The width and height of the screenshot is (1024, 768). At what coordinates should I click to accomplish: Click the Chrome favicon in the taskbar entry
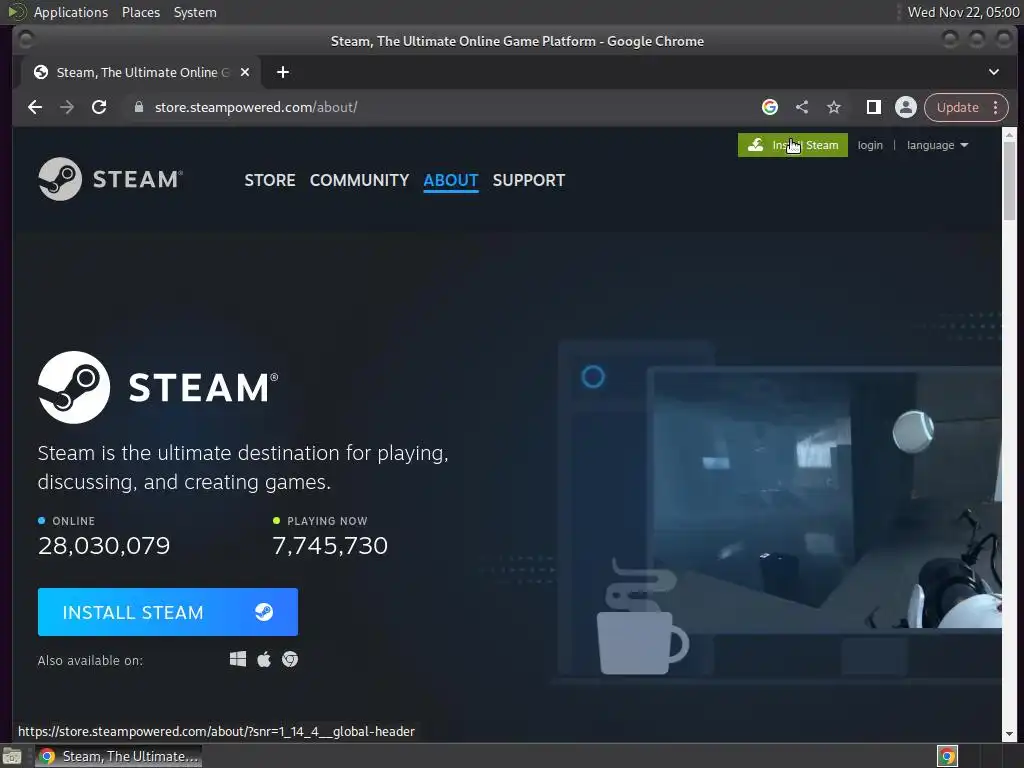pyautogui.click(x=47, y=756)
